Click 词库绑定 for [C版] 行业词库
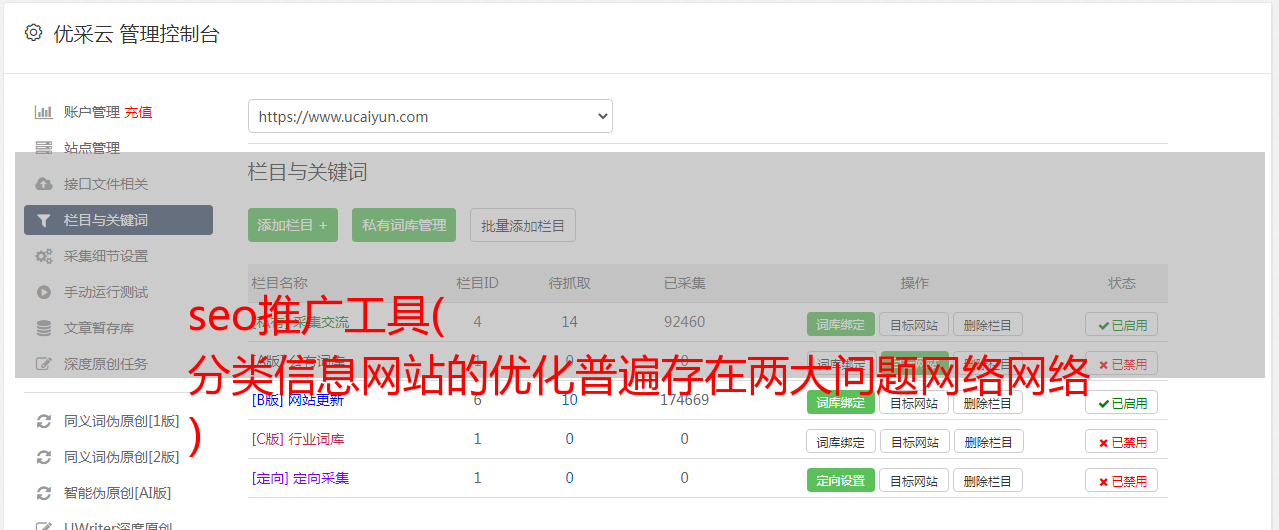The image size is (1279, 530). tap(840, 441)
